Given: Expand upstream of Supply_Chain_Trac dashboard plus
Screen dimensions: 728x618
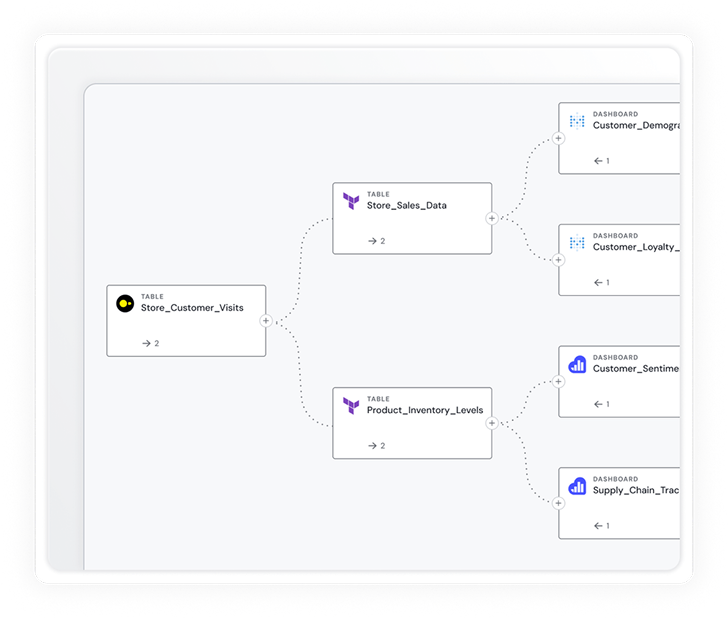Looking at the screenshot, I should (x=559, y=503).
